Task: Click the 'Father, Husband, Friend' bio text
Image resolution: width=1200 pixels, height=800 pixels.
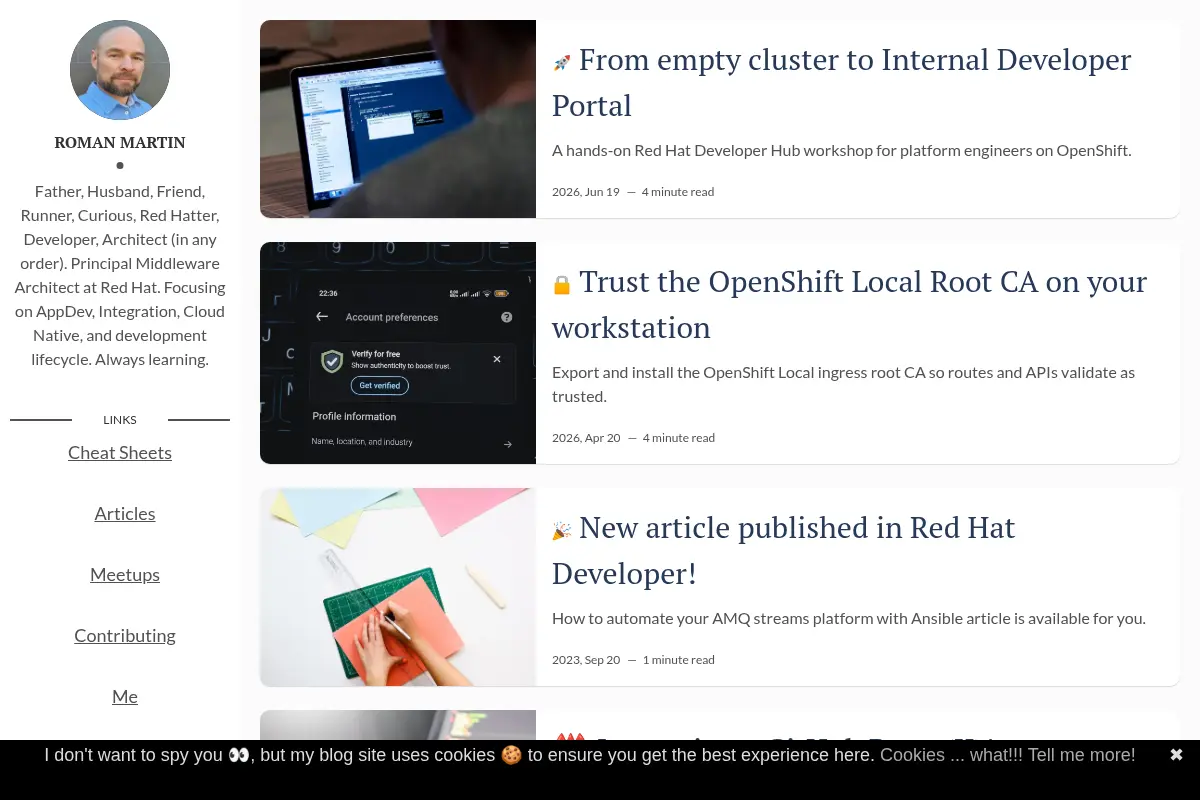Action: point(120,275)
